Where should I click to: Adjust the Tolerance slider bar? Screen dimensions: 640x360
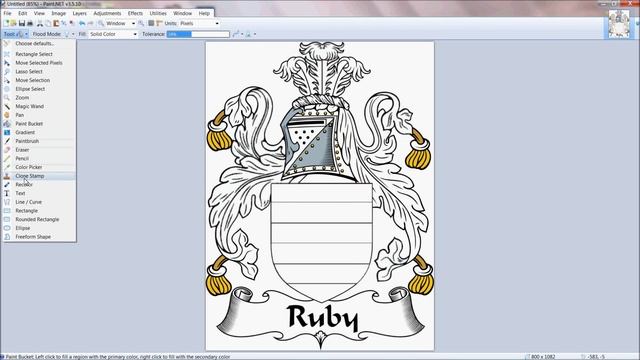click(x=198, y=34)
